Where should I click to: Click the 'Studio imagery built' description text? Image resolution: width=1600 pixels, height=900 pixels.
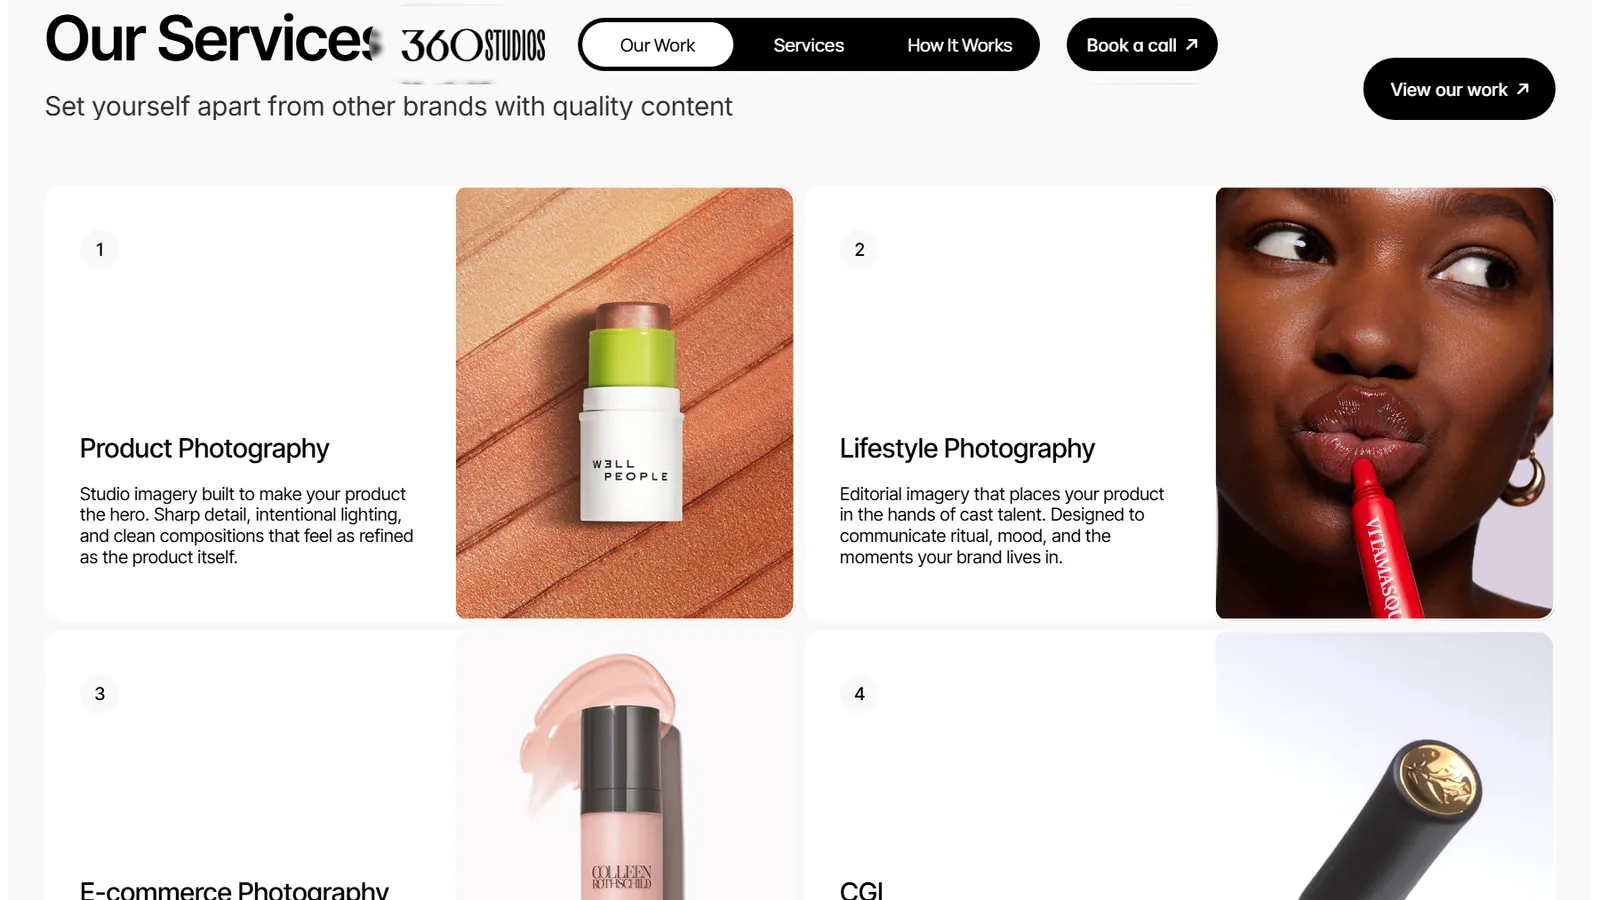247,525
